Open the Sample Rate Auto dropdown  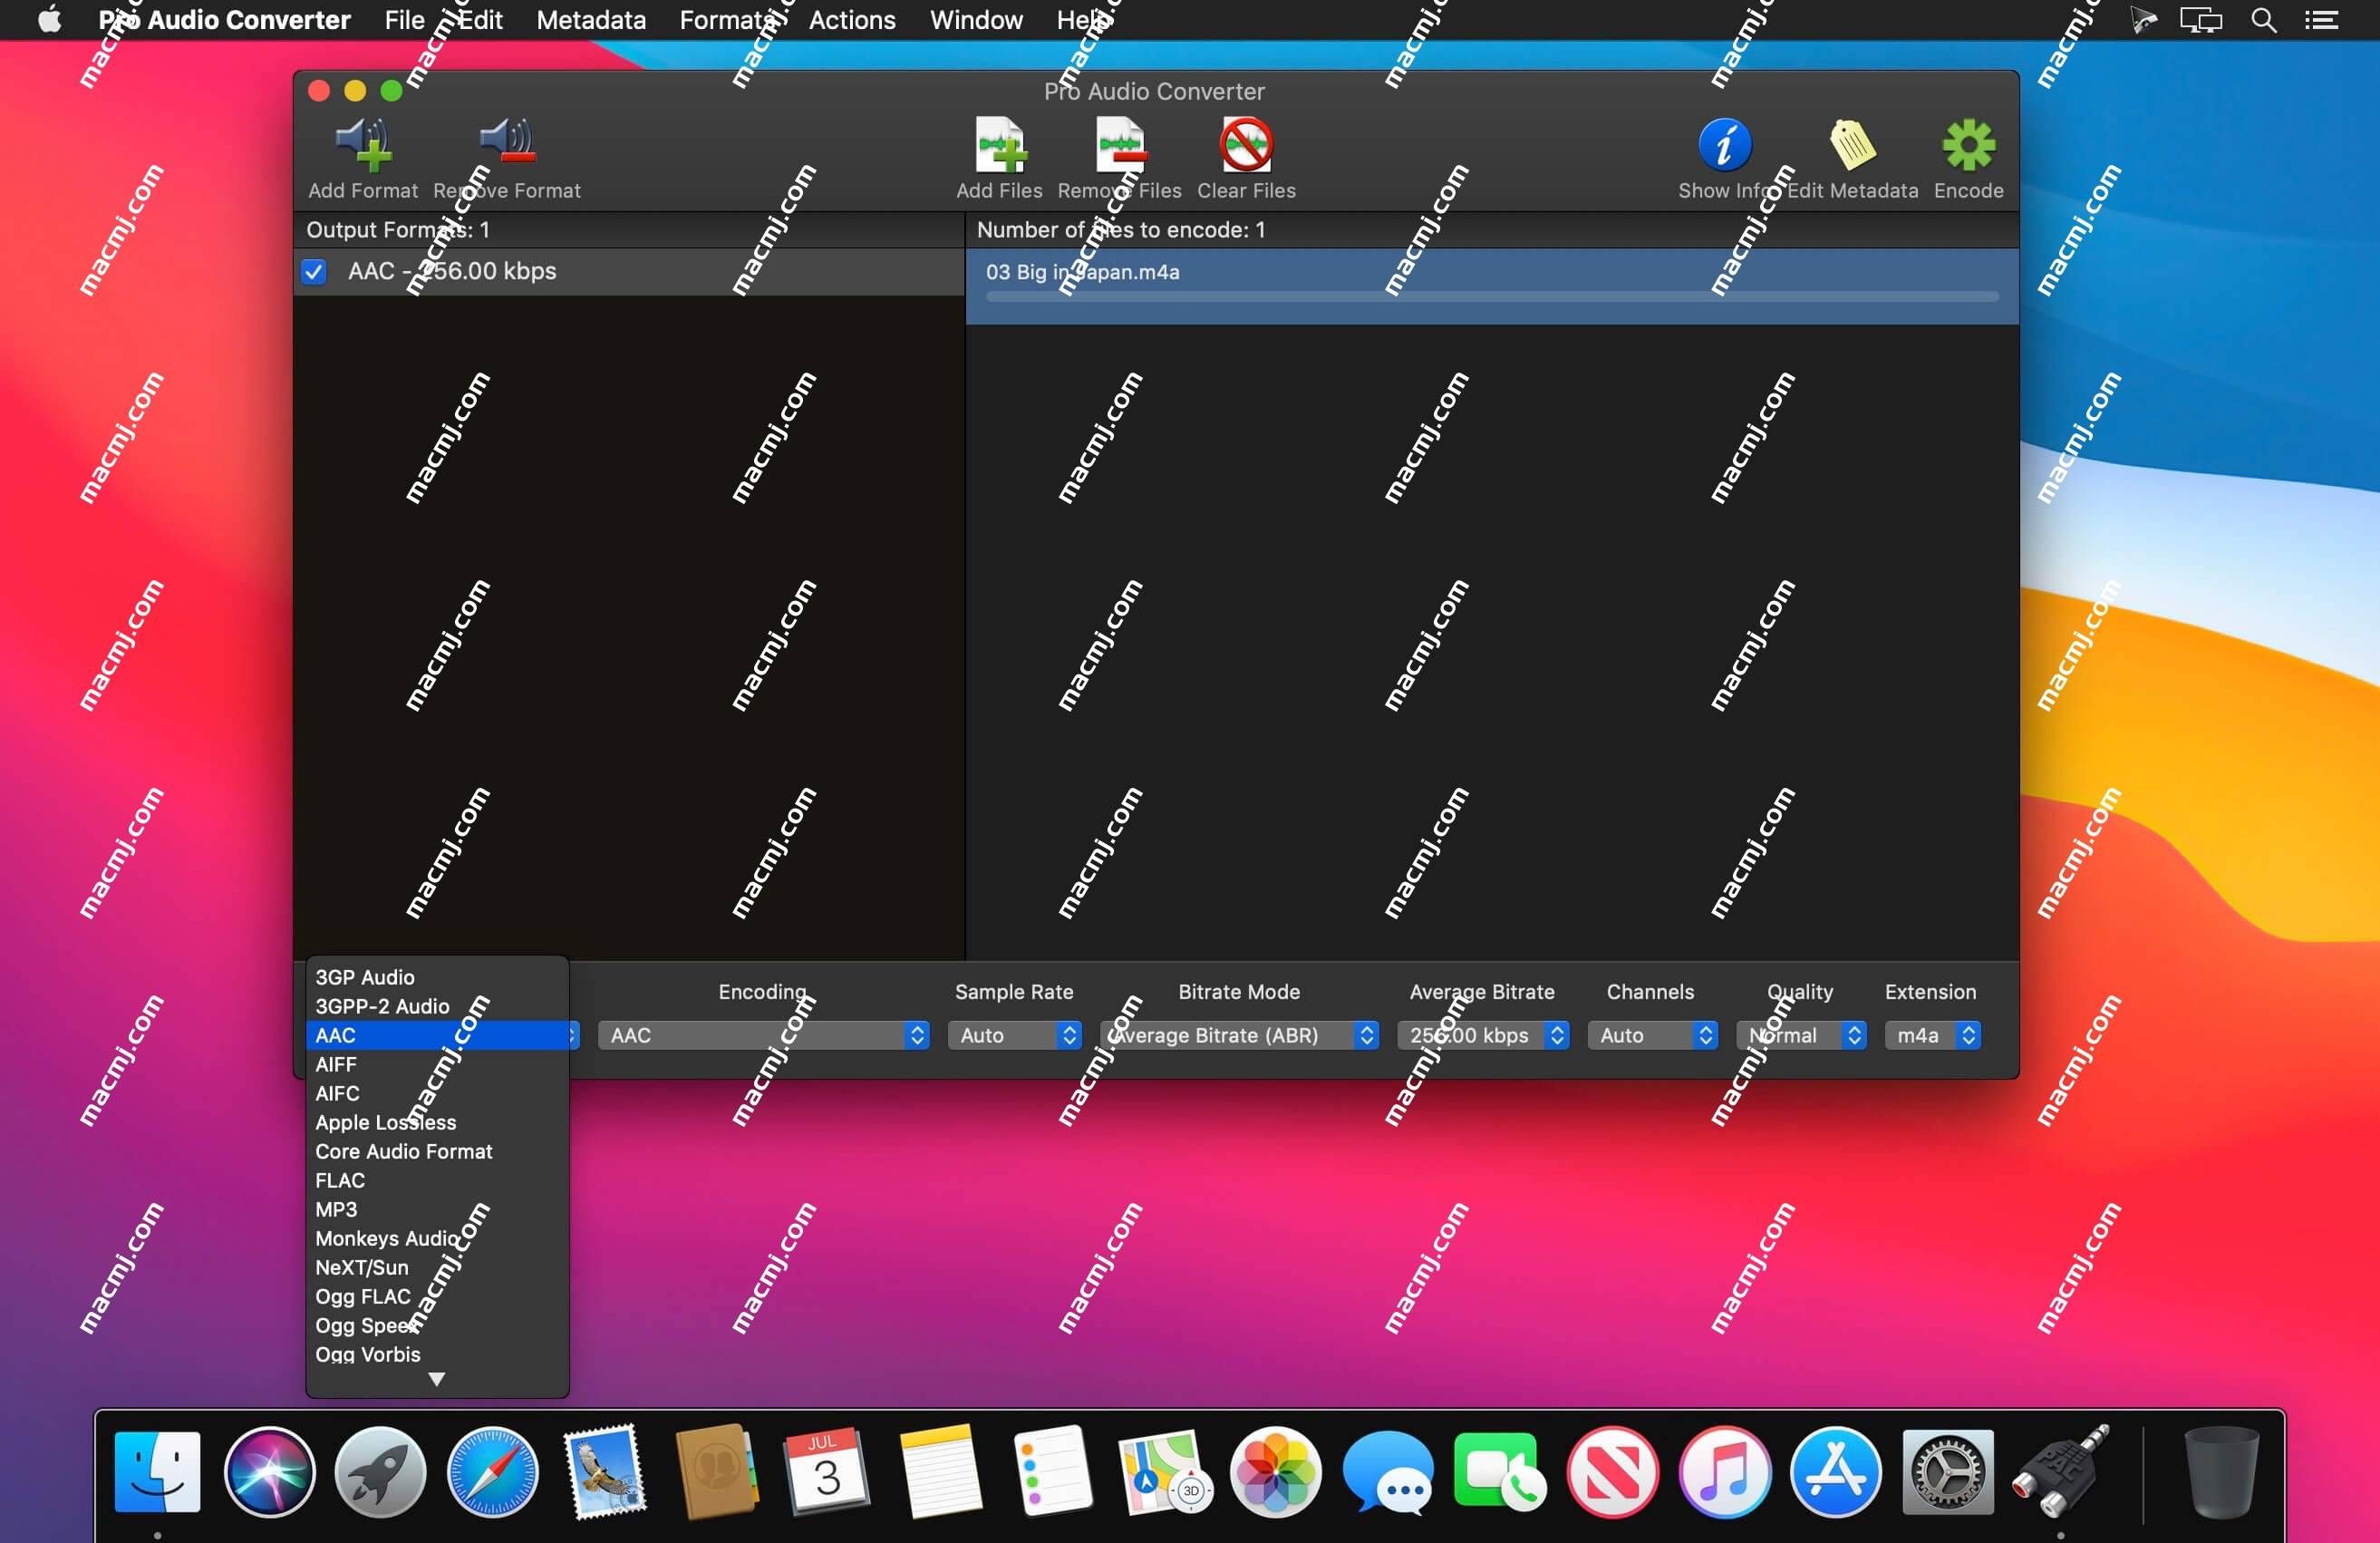click(x=1015, y=1035)
